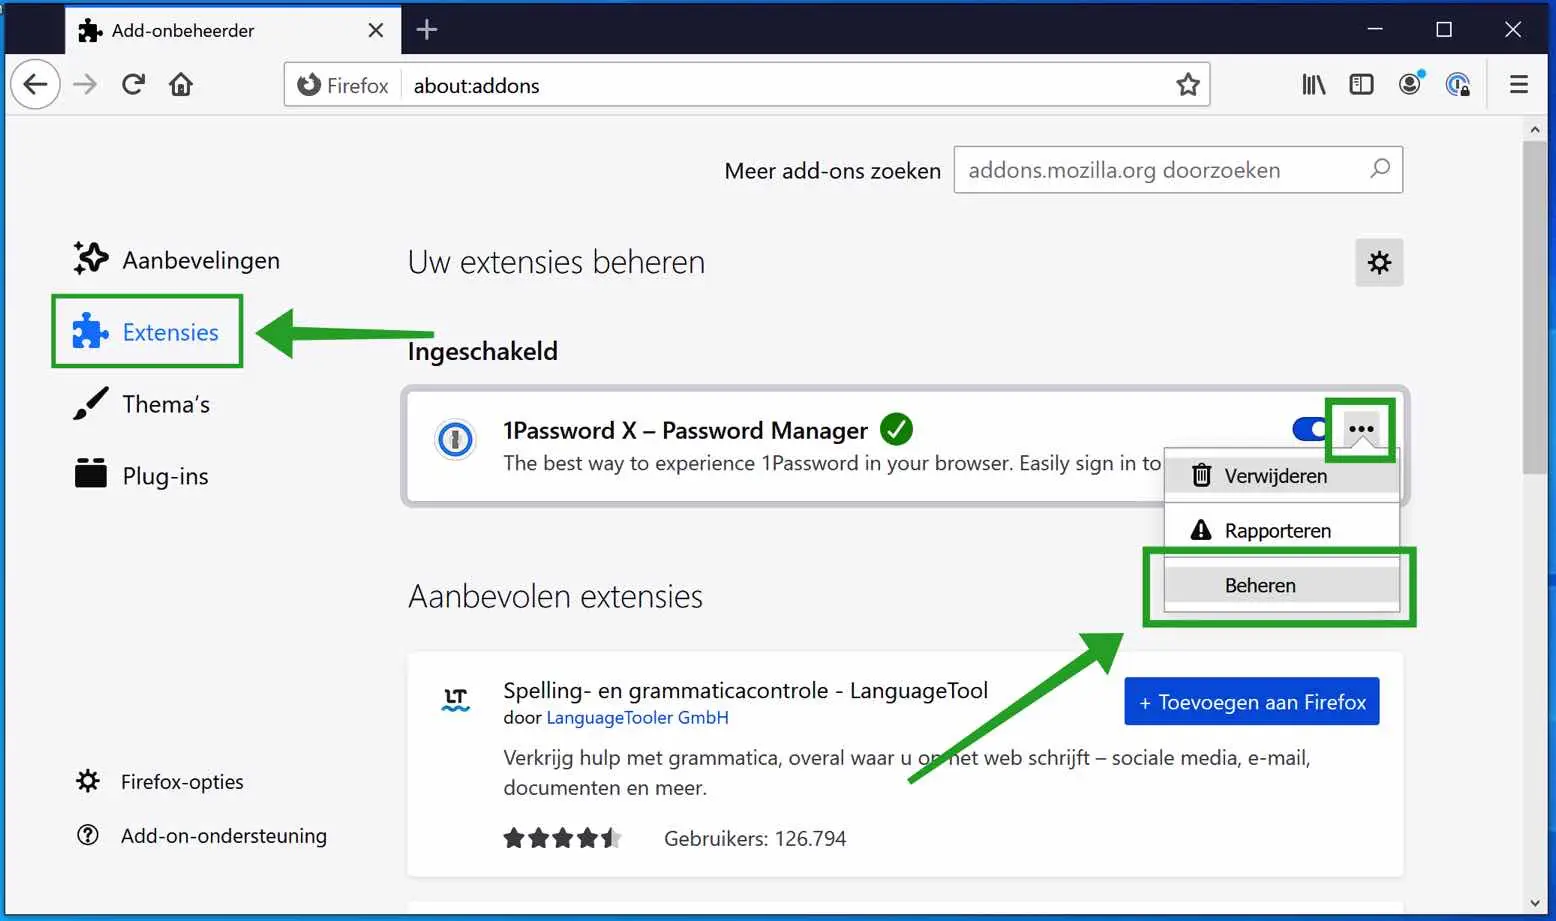Open the three-dot menu for 1Password X
1556x921 pixels.
1361,429
